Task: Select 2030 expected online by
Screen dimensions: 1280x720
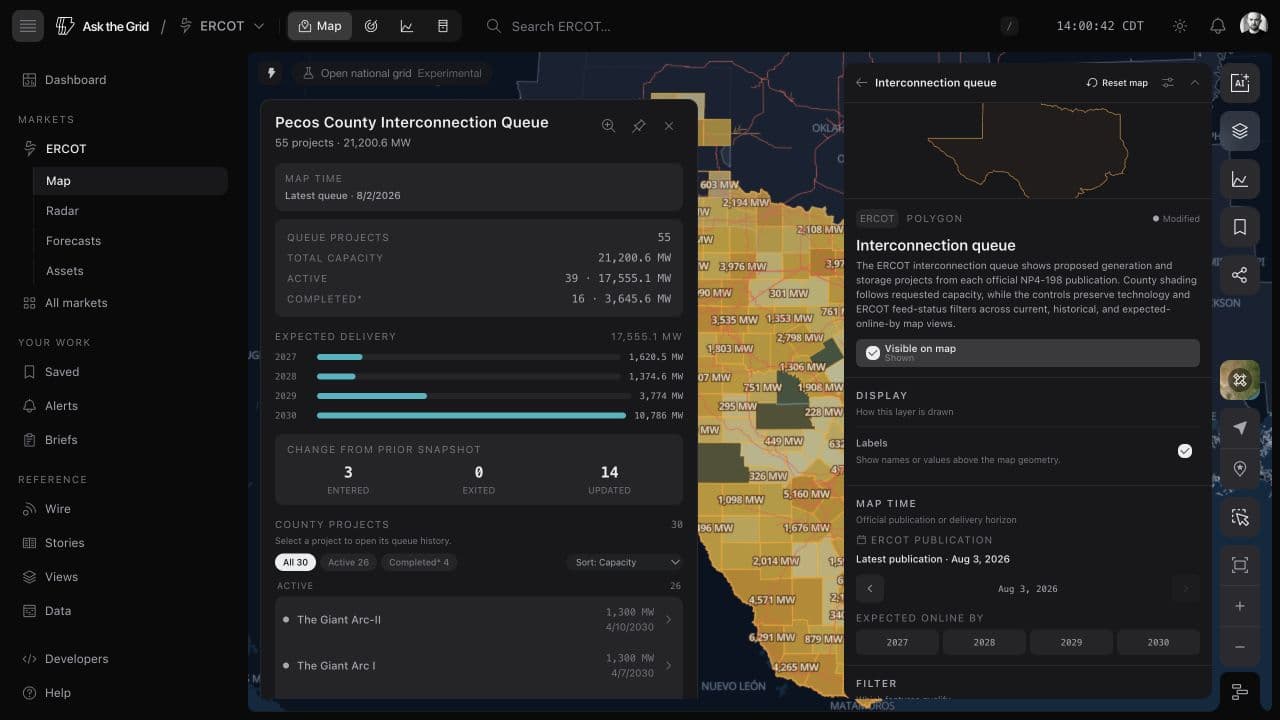Action: (1159, 642)
